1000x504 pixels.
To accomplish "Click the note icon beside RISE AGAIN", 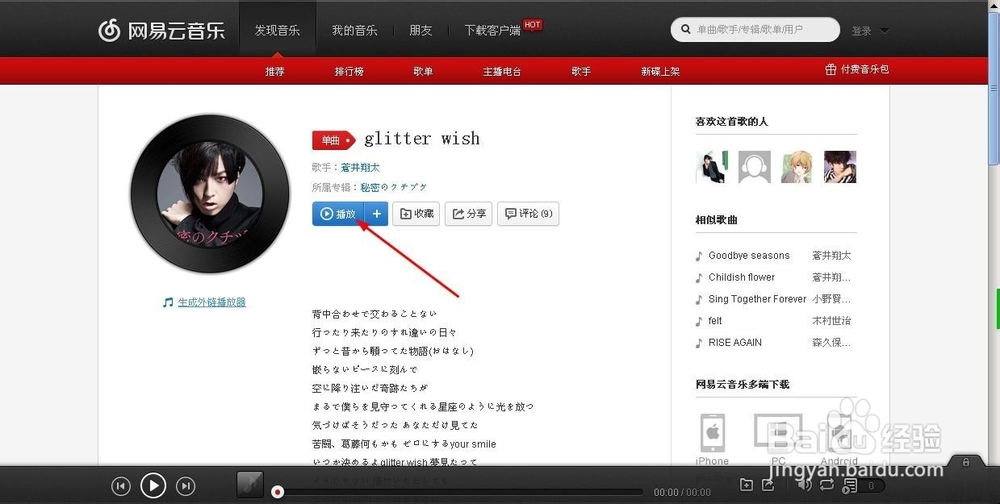I will 699,343.
